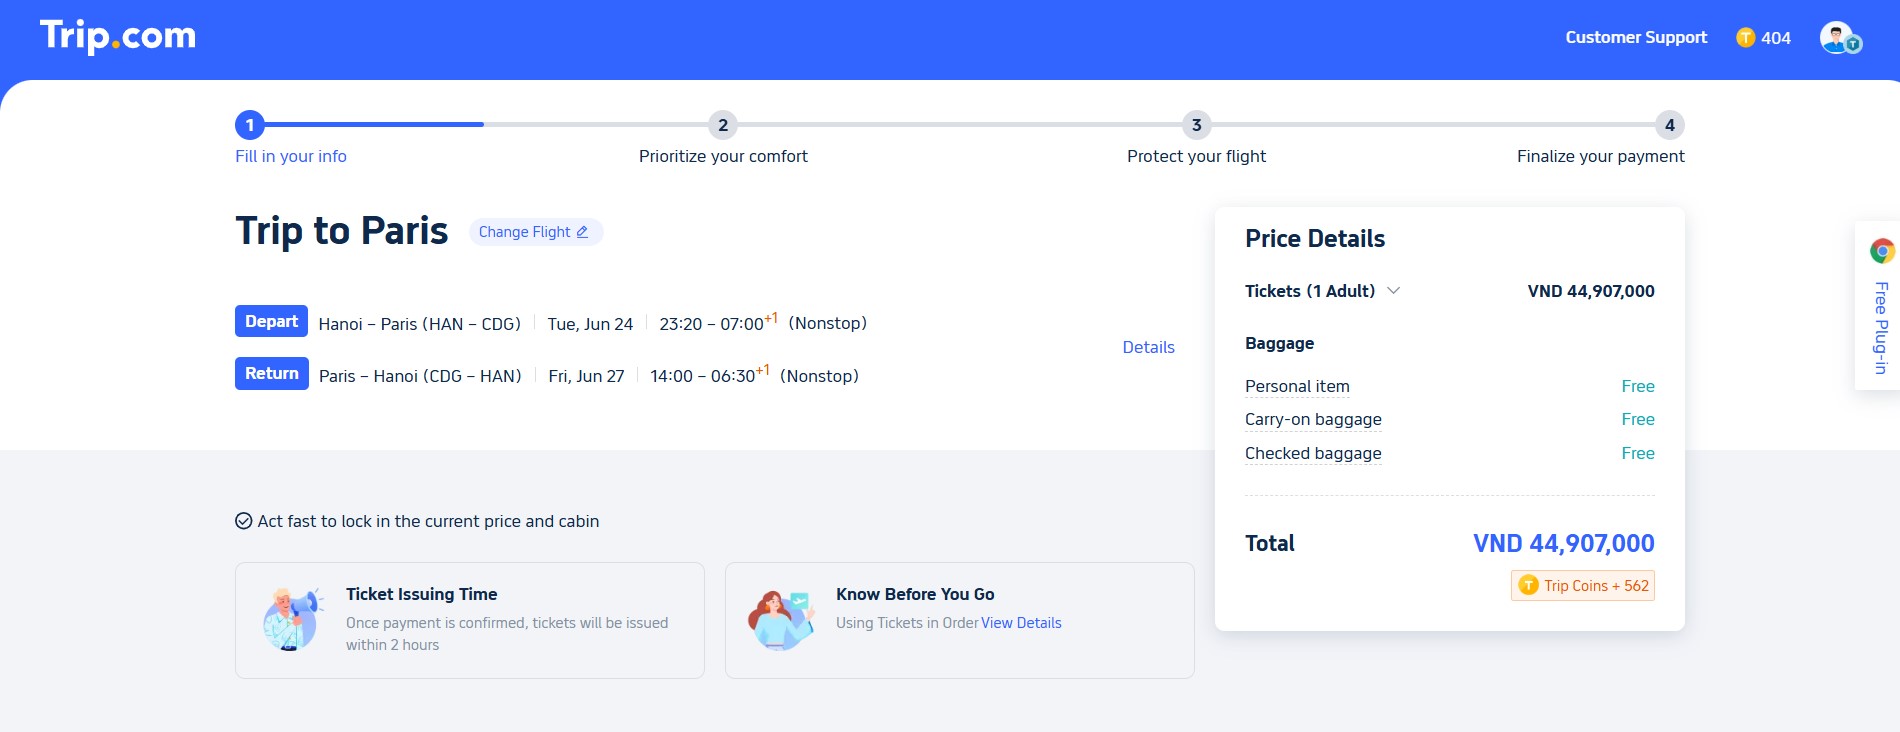This screenshot has width=1900, height=732.
Task: Click the Change Flight button
Action: click(536, 232)
